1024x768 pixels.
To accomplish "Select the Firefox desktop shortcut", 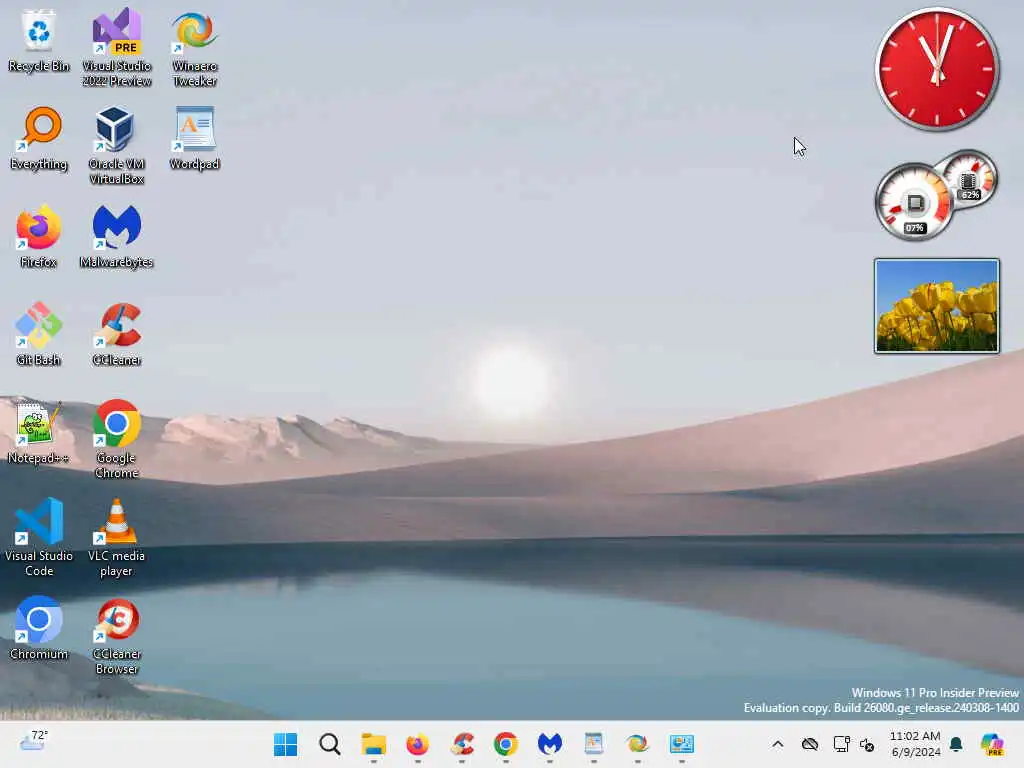I will coord(39,236).
